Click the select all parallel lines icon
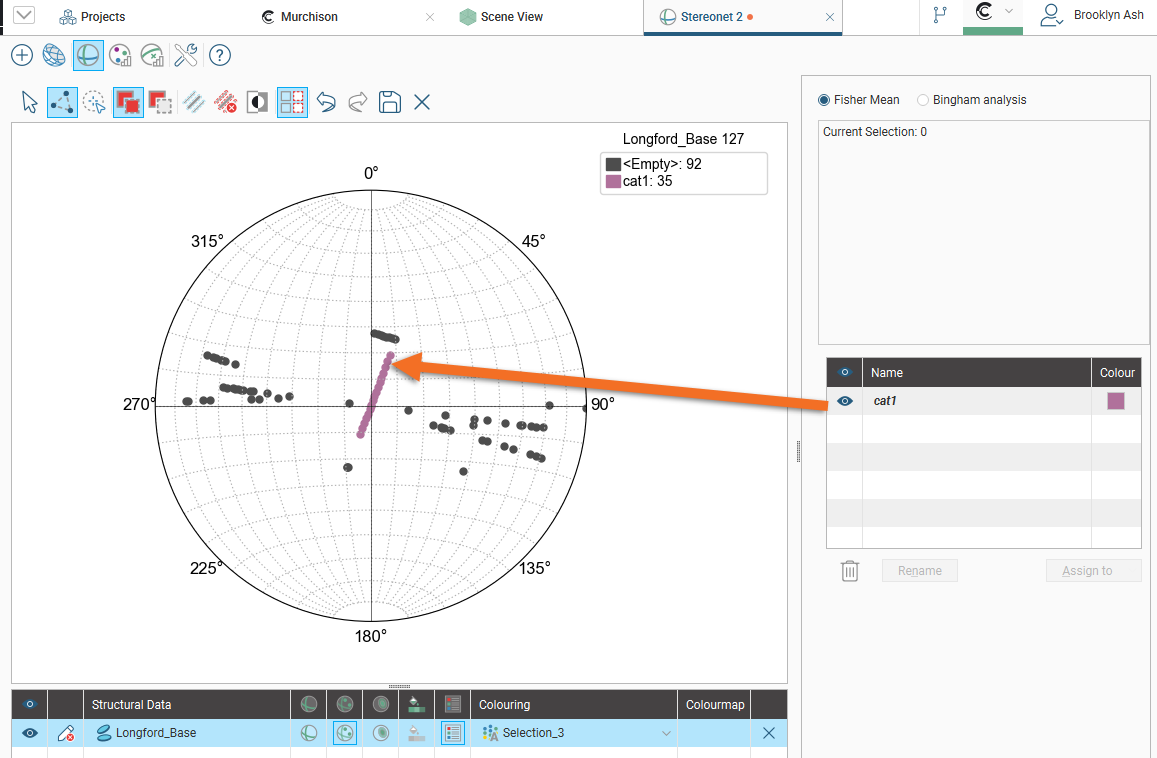 (194, 102)
